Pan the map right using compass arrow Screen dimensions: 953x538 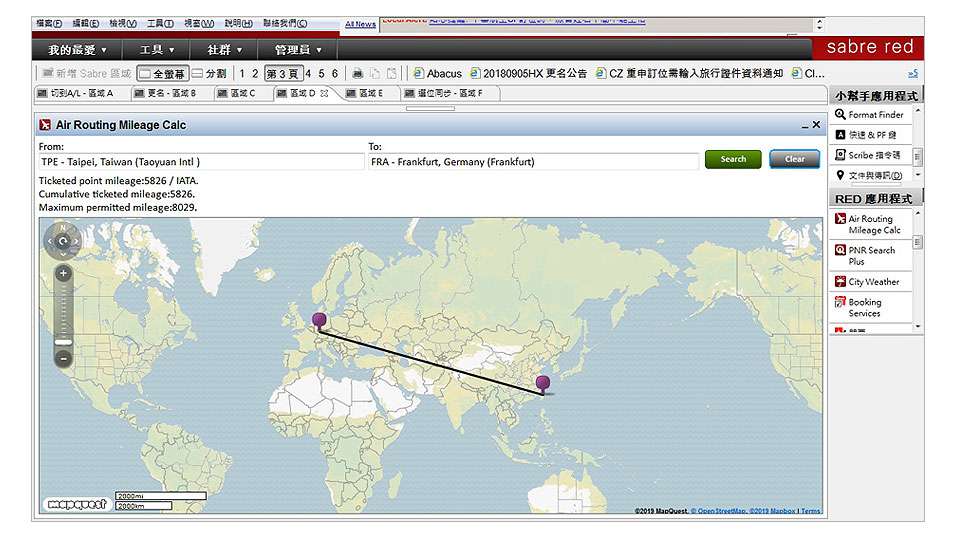point(76,241)
